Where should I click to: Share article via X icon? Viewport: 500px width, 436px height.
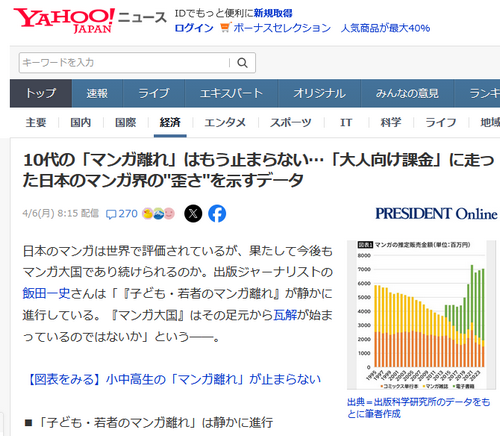pyautogui.click(x=193, y=214)
